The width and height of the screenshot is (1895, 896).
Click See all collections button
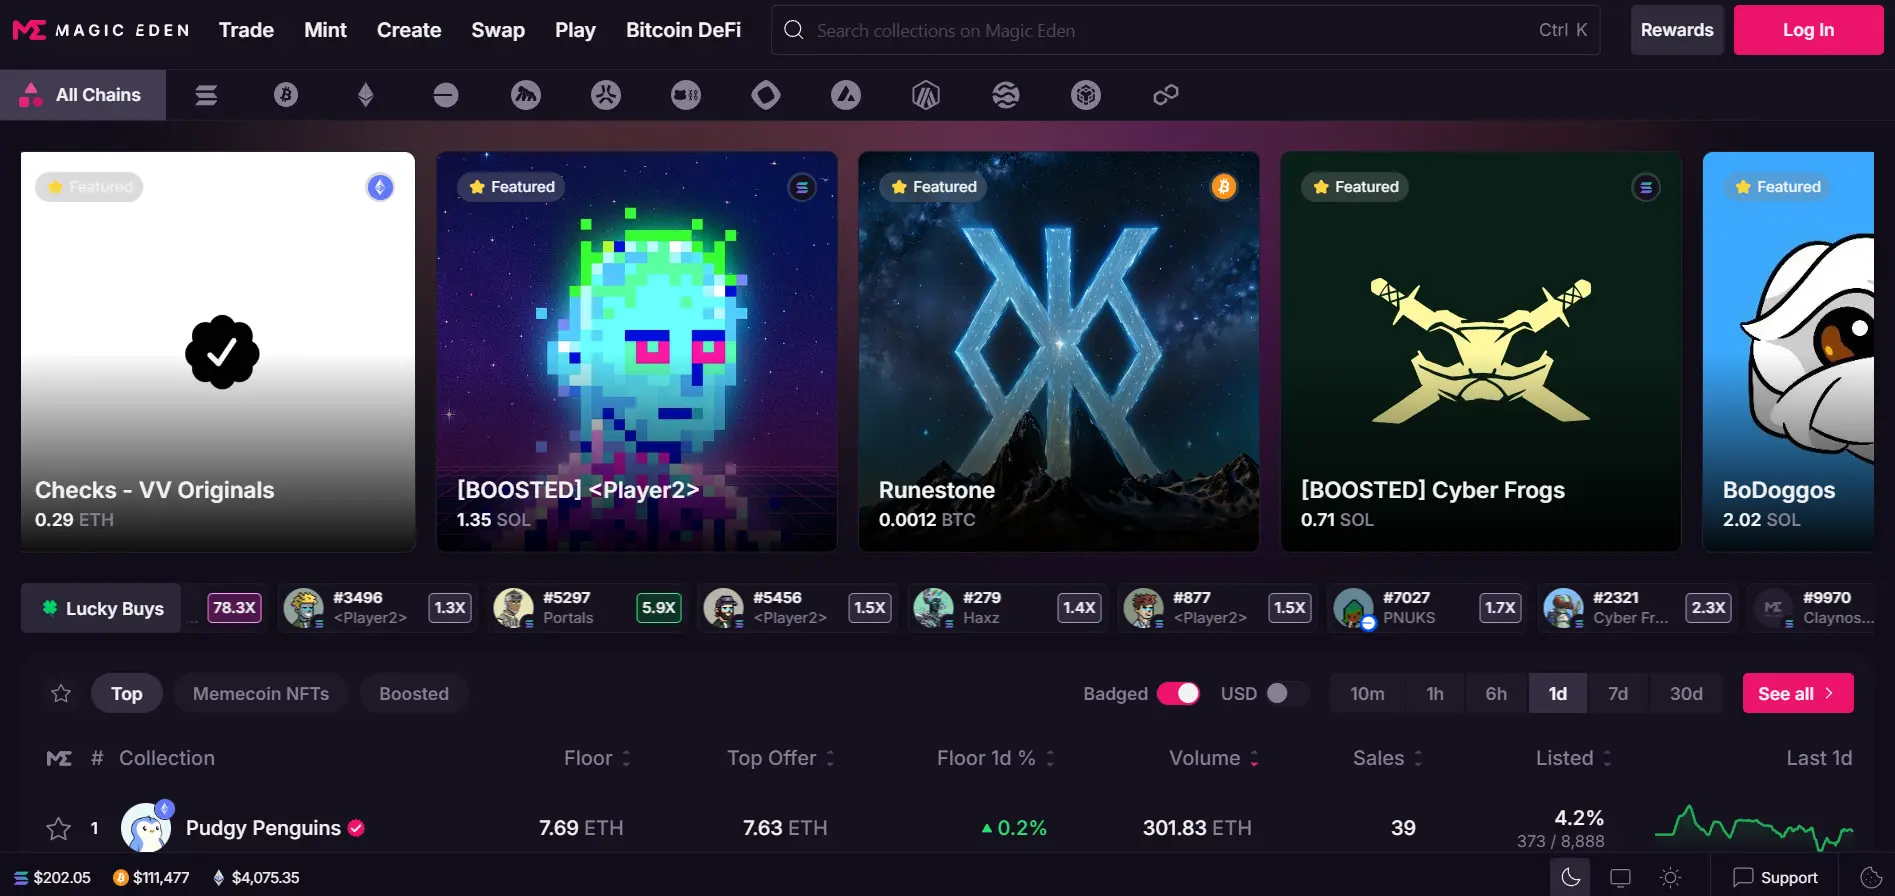[1797, 694]
